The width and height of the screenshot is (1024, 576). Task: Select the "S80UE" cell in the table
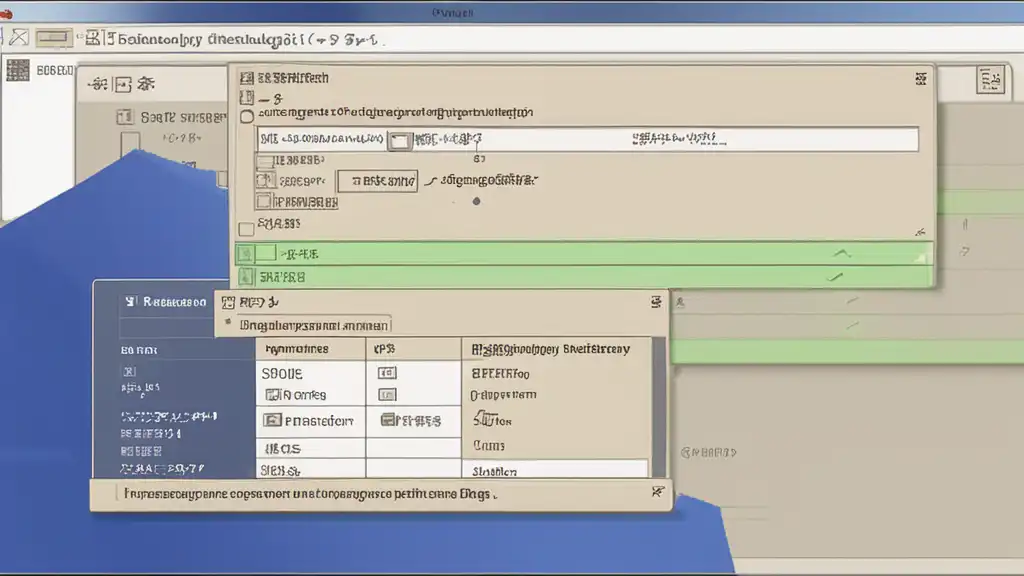click(282, 374)
